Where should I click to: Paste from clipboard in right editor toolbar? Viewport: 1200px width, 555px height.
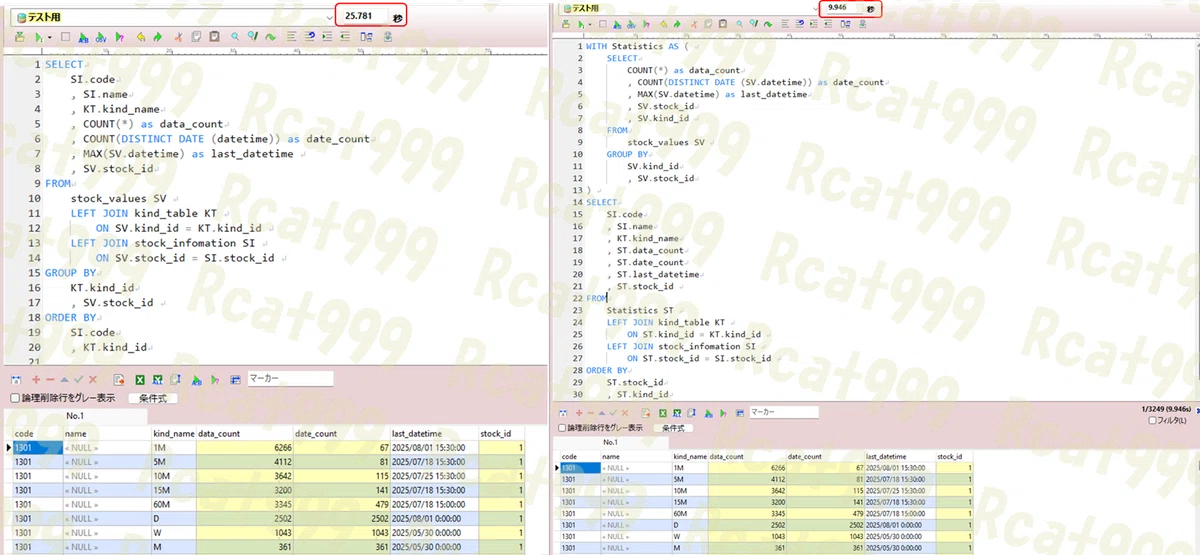pyautogui.click(x=723, y=24)
